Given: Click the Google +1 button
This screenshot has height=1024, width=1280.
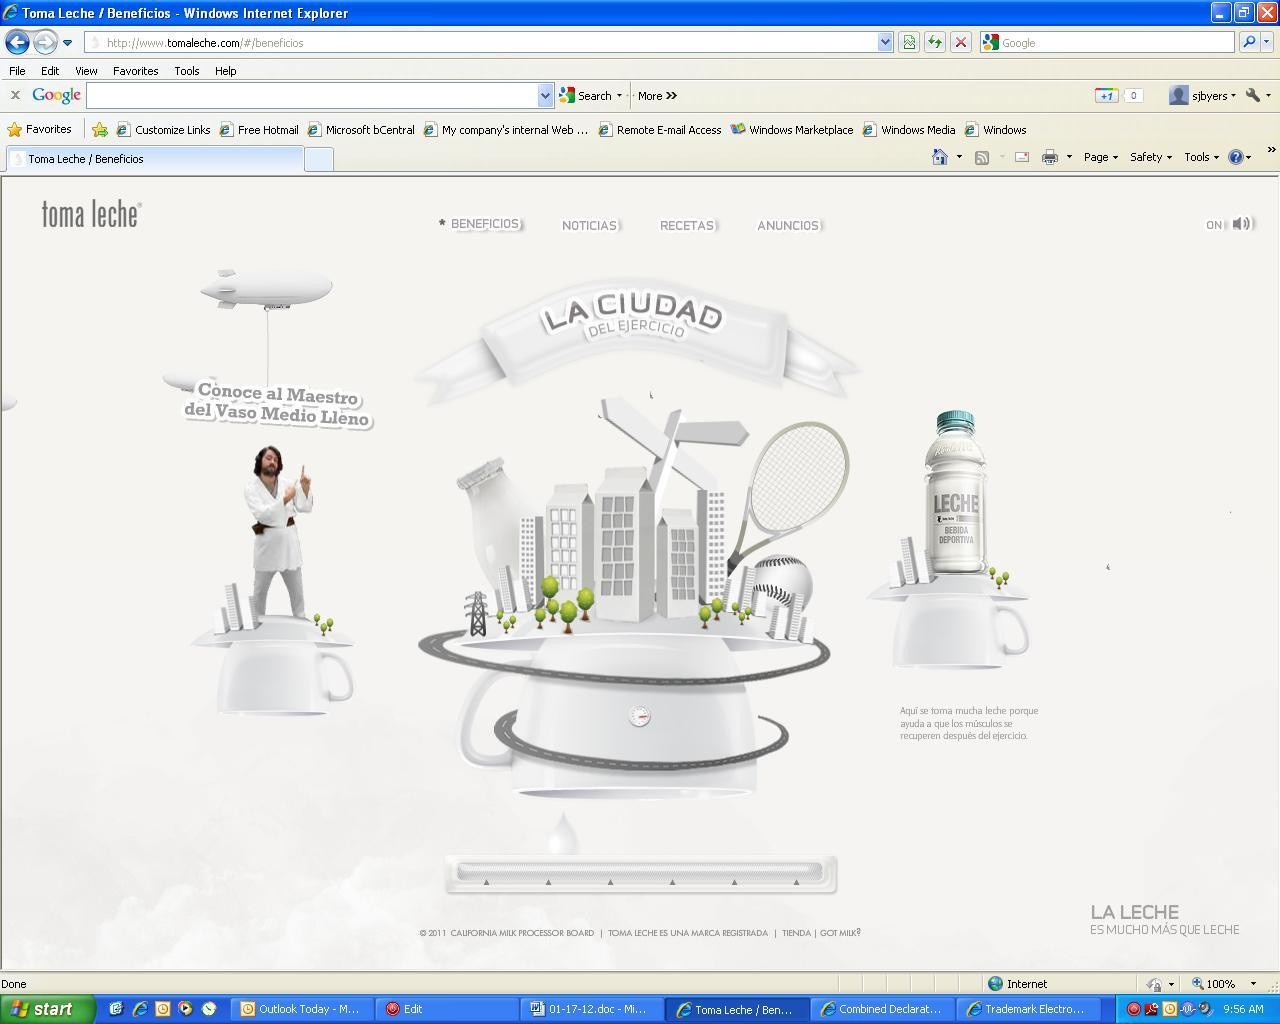Looking at the screenshot, I should pyautogui.click(x=1106, y=95).
